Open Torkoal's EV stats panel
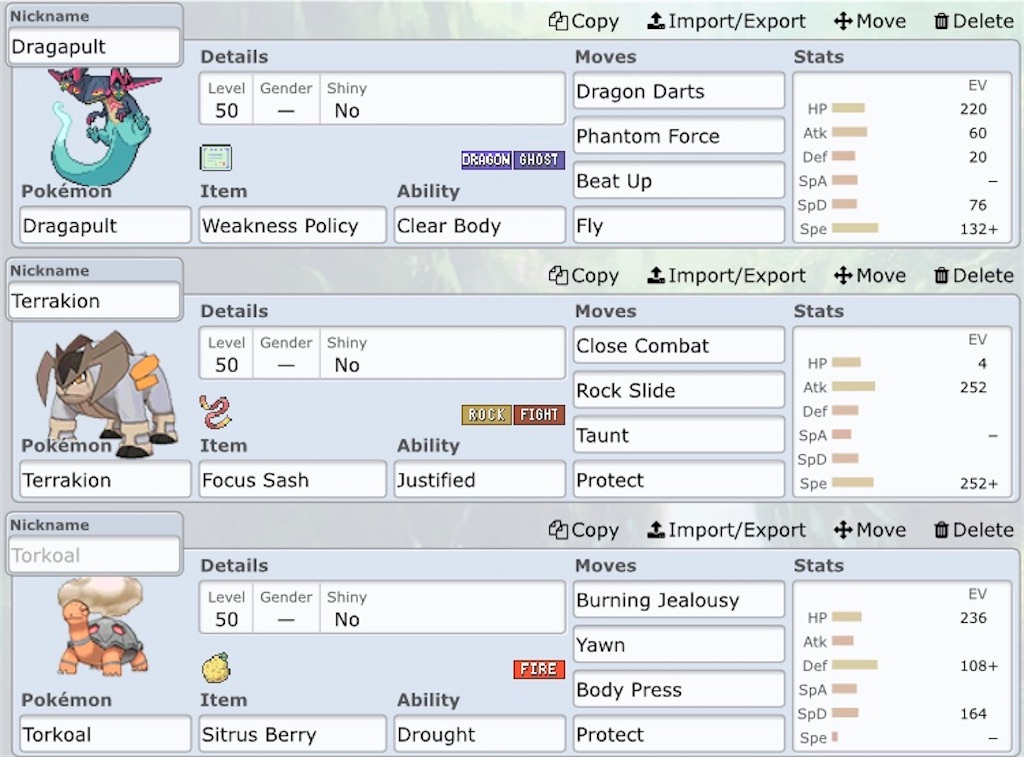The image size is (1024, 757). click(x=903, y=666)
